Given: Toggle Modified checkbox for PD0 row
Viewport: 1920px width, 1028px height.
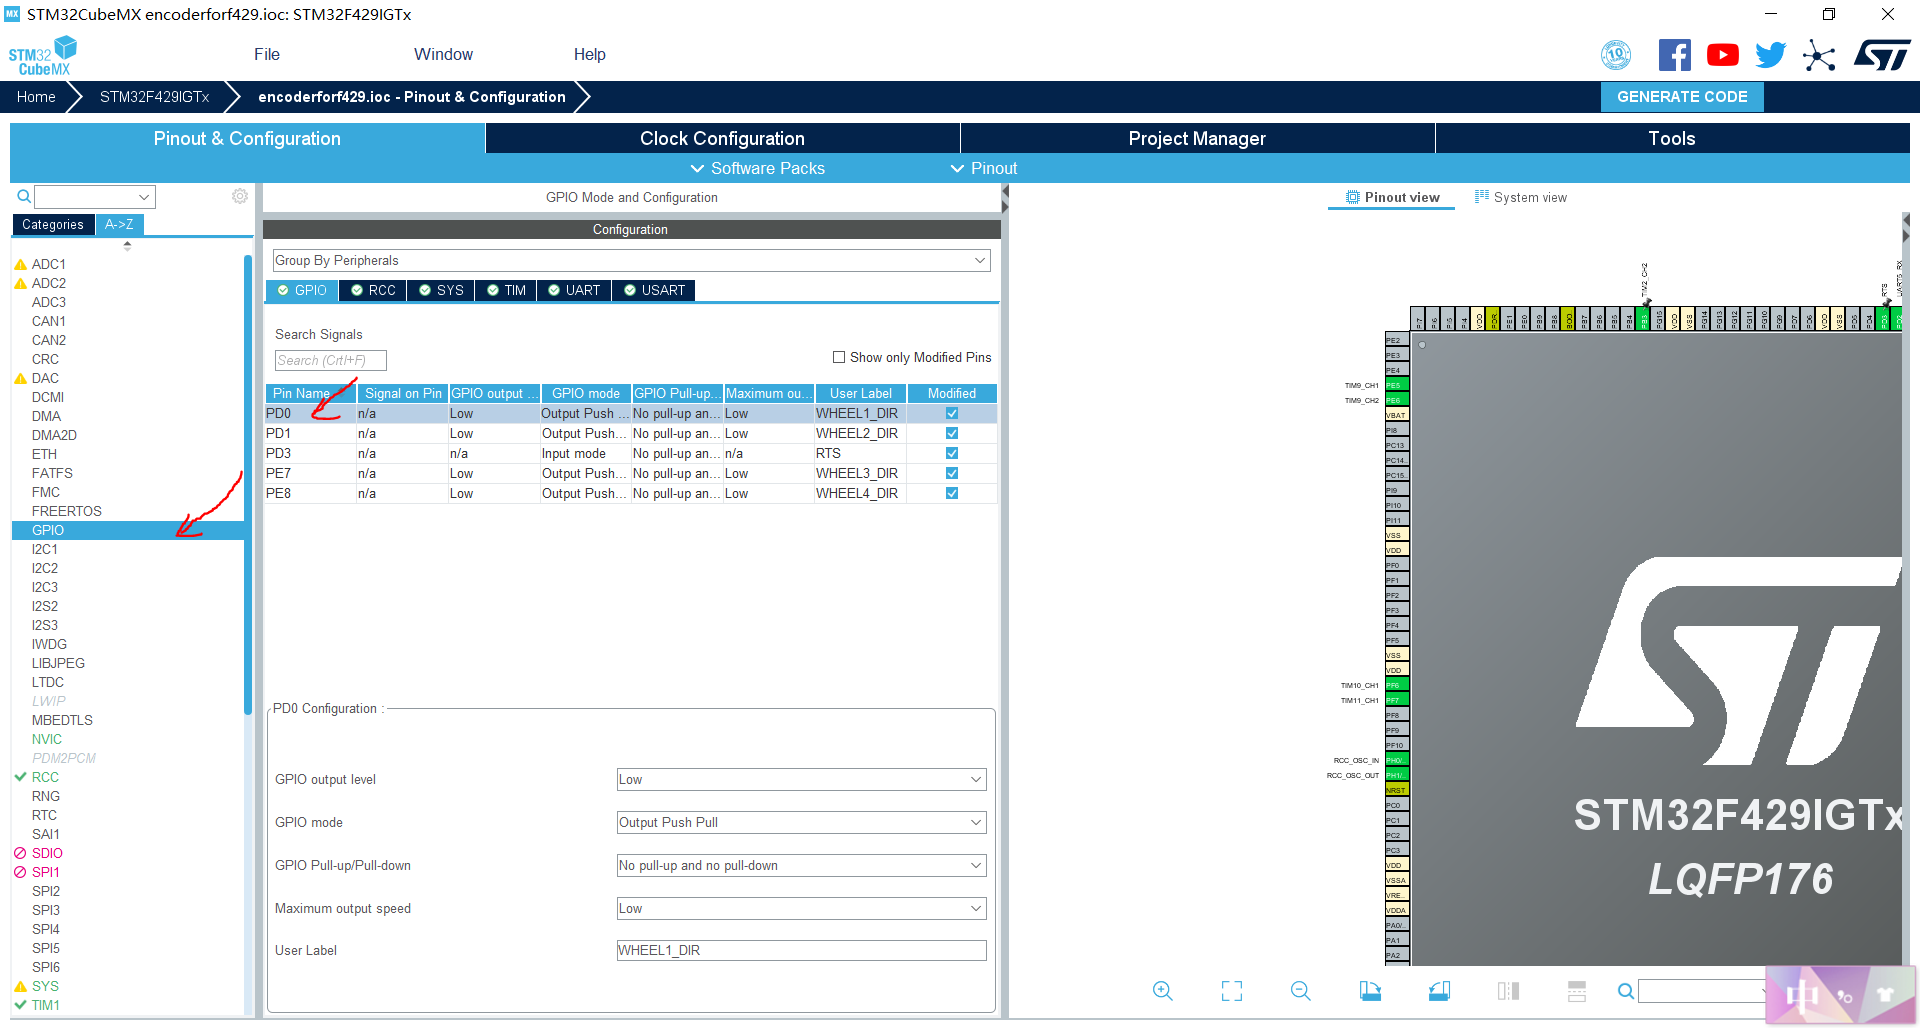Looking at the screenshot, I should pyautogui.click(x=952, y=413).
